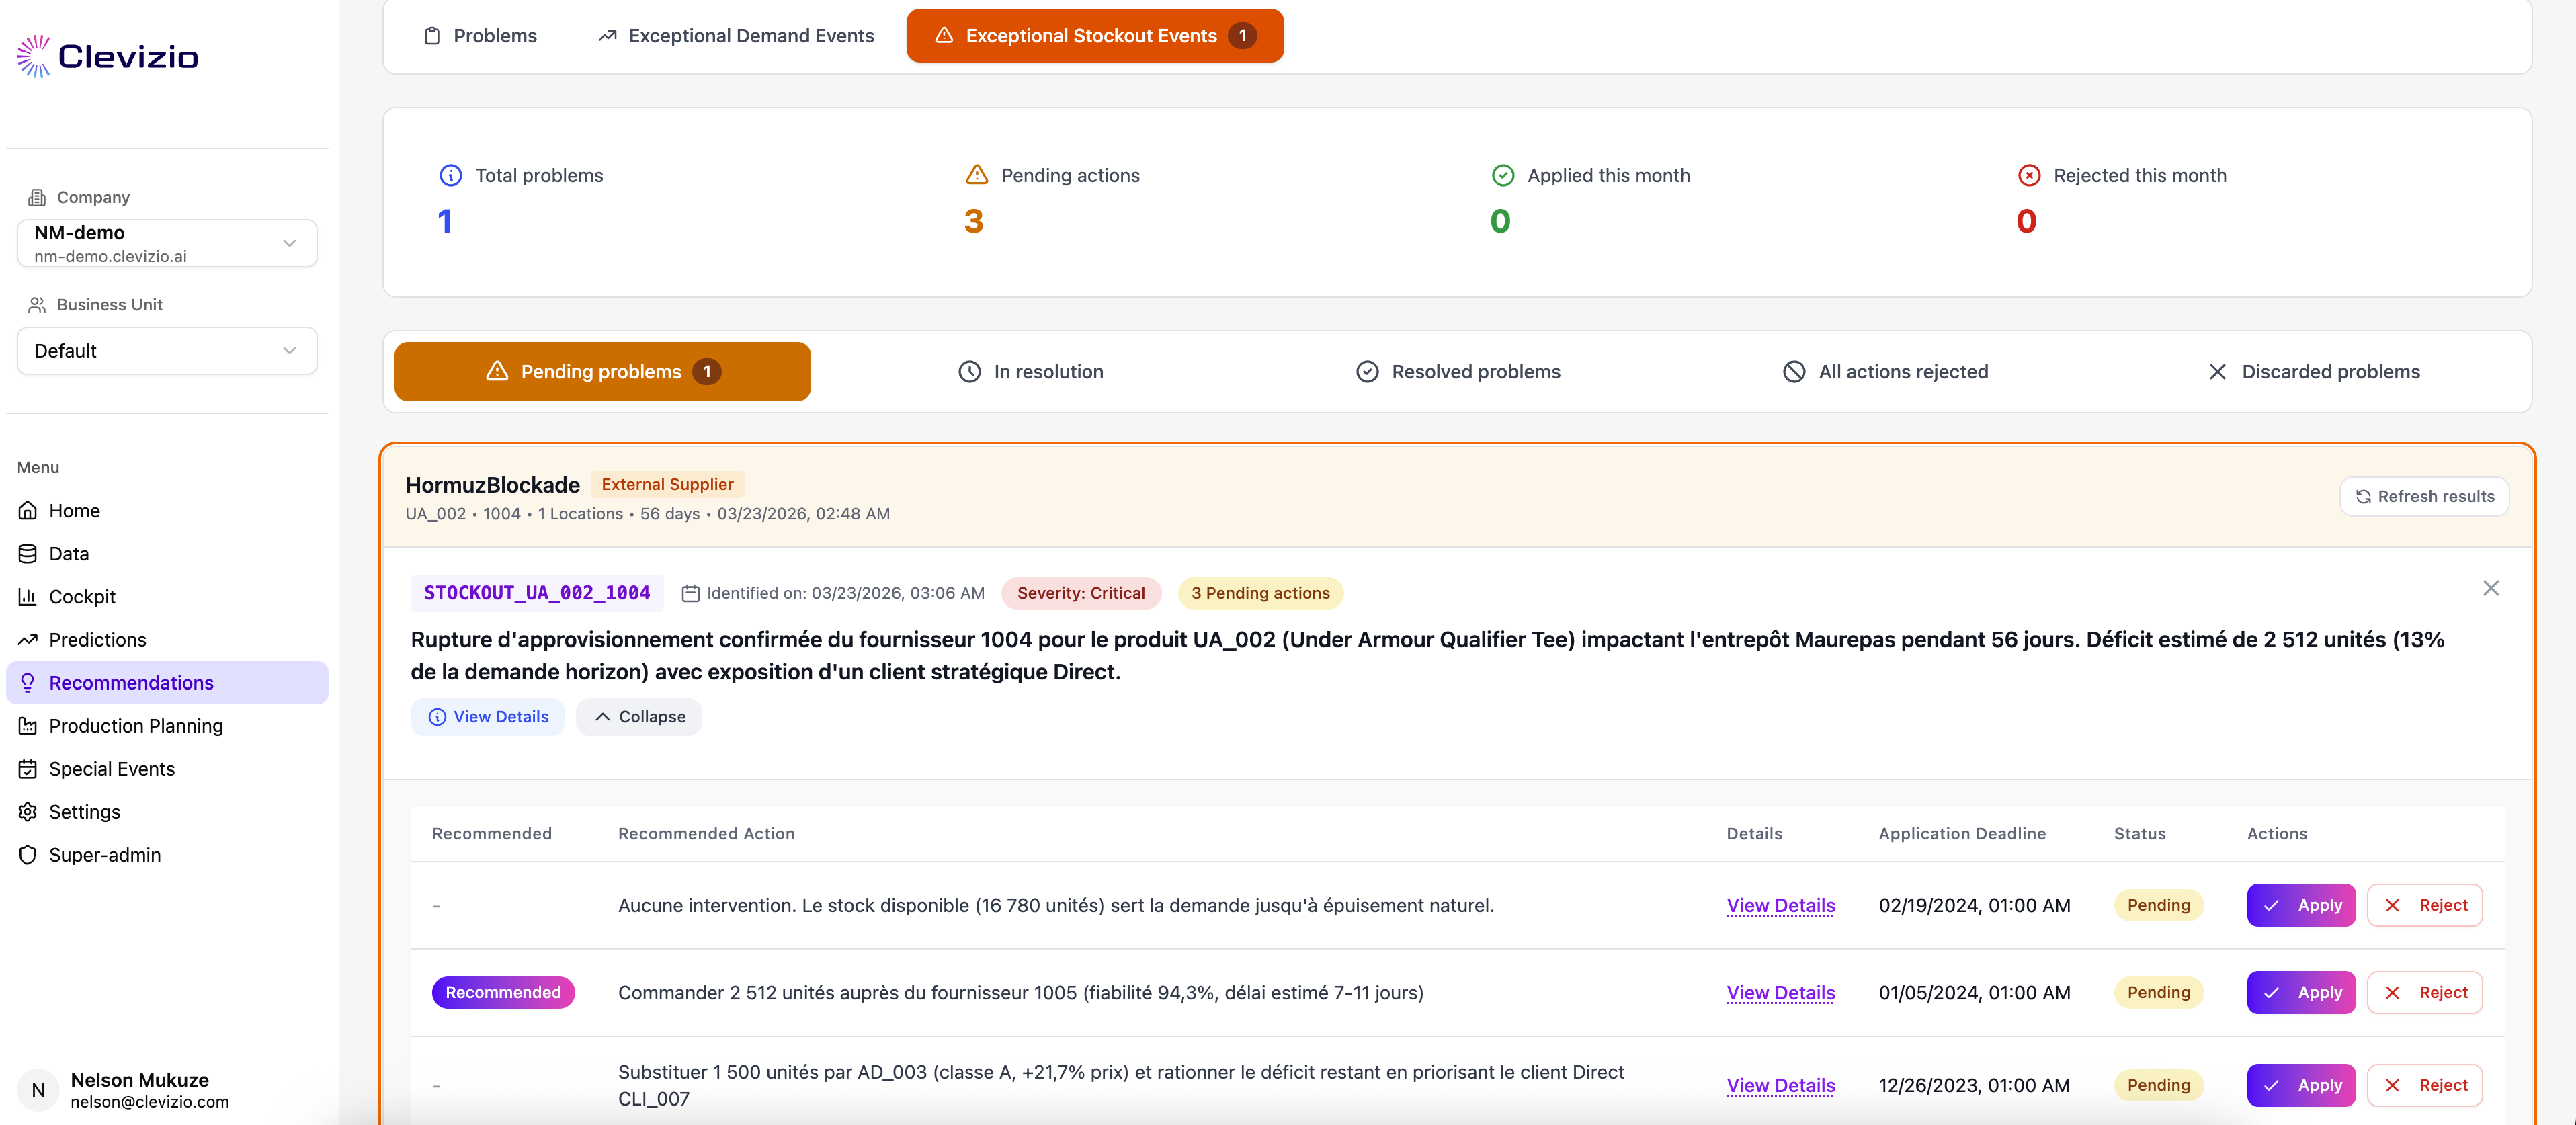Select the In resolution tab

(1031, 372)
